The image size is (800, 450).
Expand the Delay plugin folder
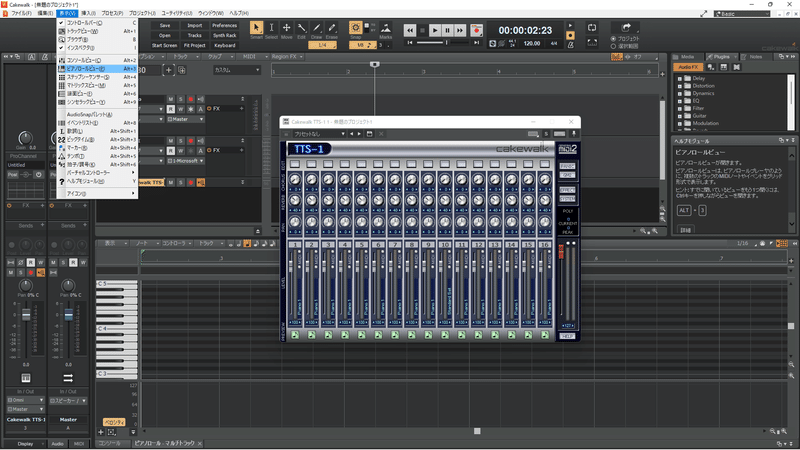click(680, 79)
